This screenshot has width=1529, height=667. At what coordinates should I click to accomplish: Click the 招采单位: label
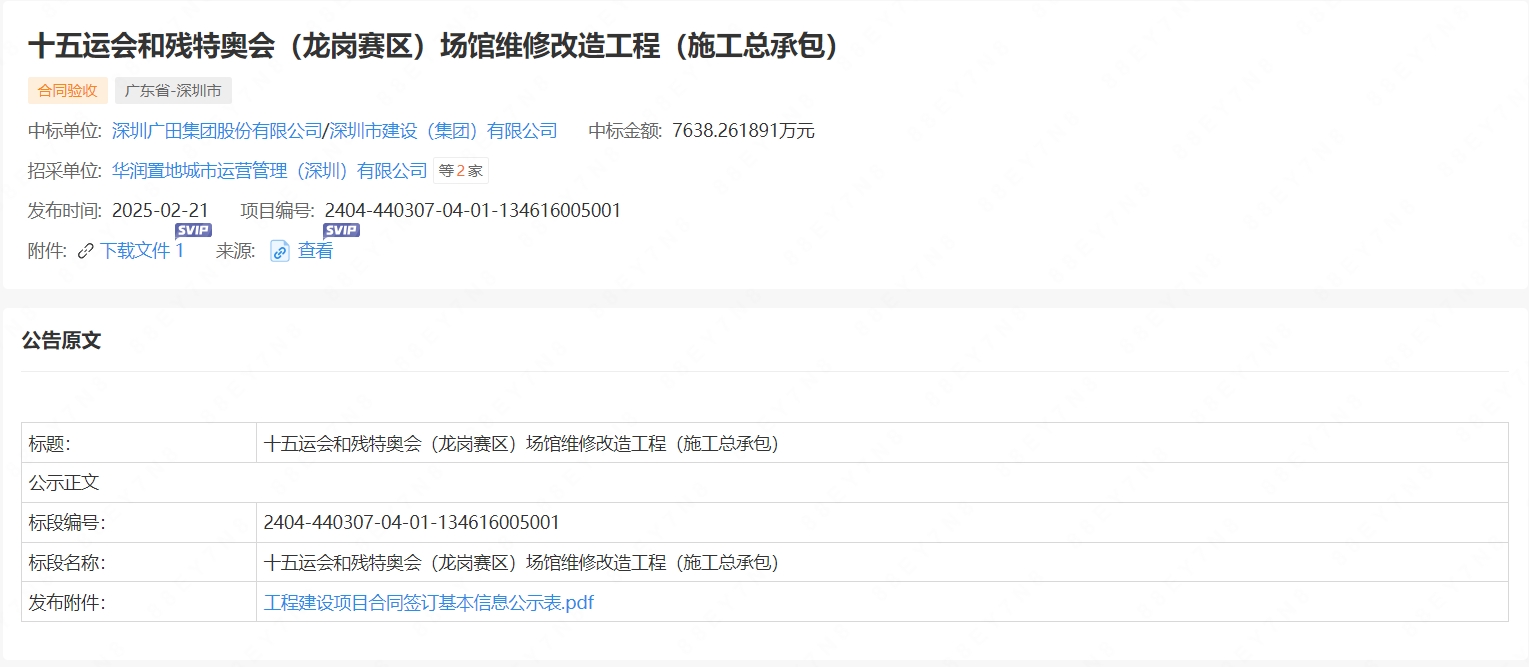point(65,171)
